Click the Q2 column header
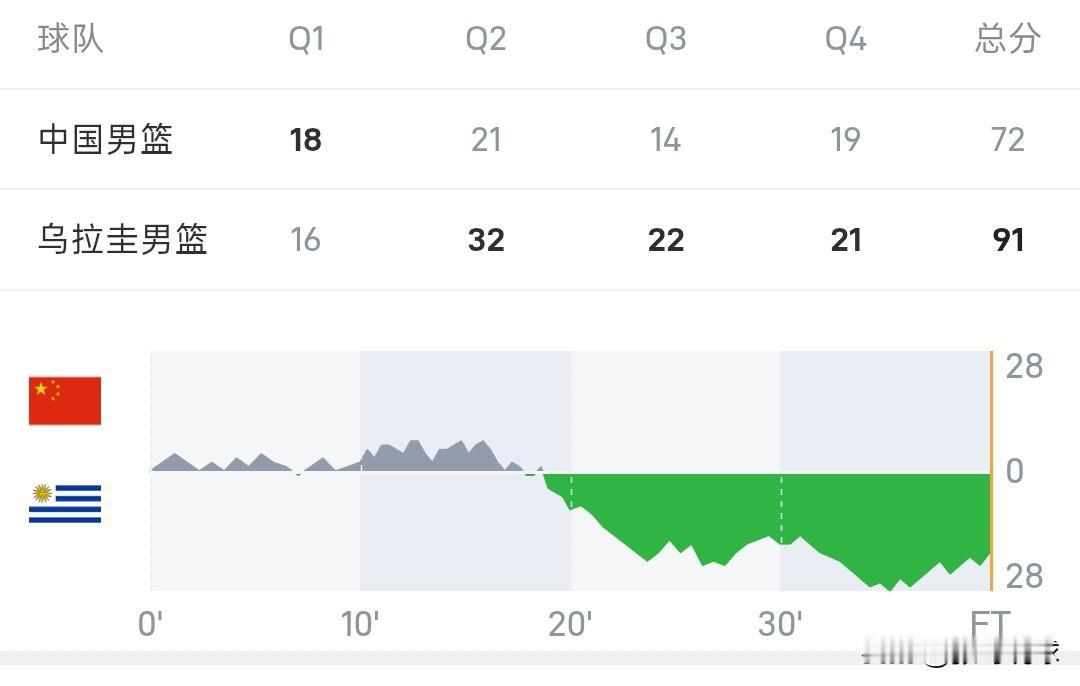This screenshot has height=686, width=1080. (486, 39)
